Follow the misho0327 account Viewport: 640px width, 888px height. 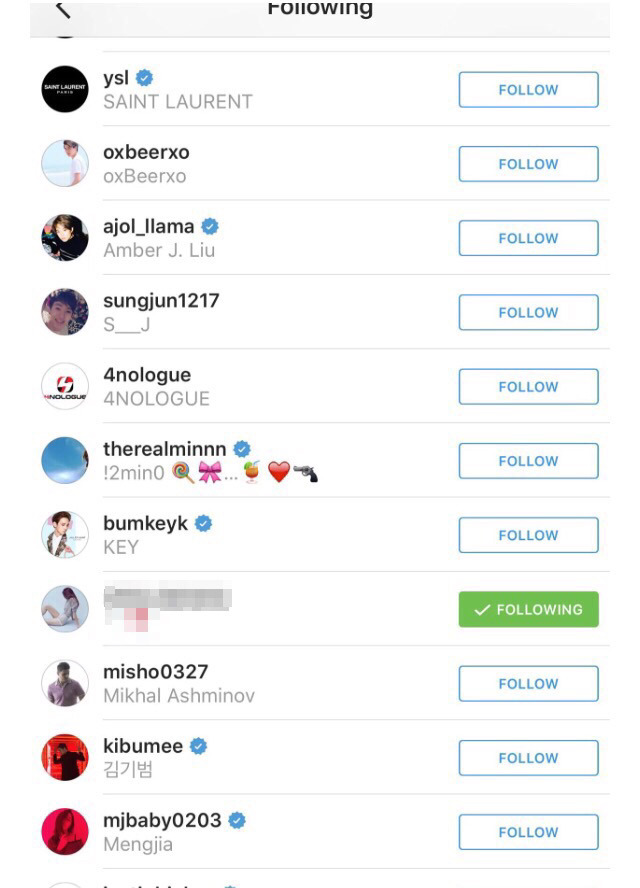[528, 684]
